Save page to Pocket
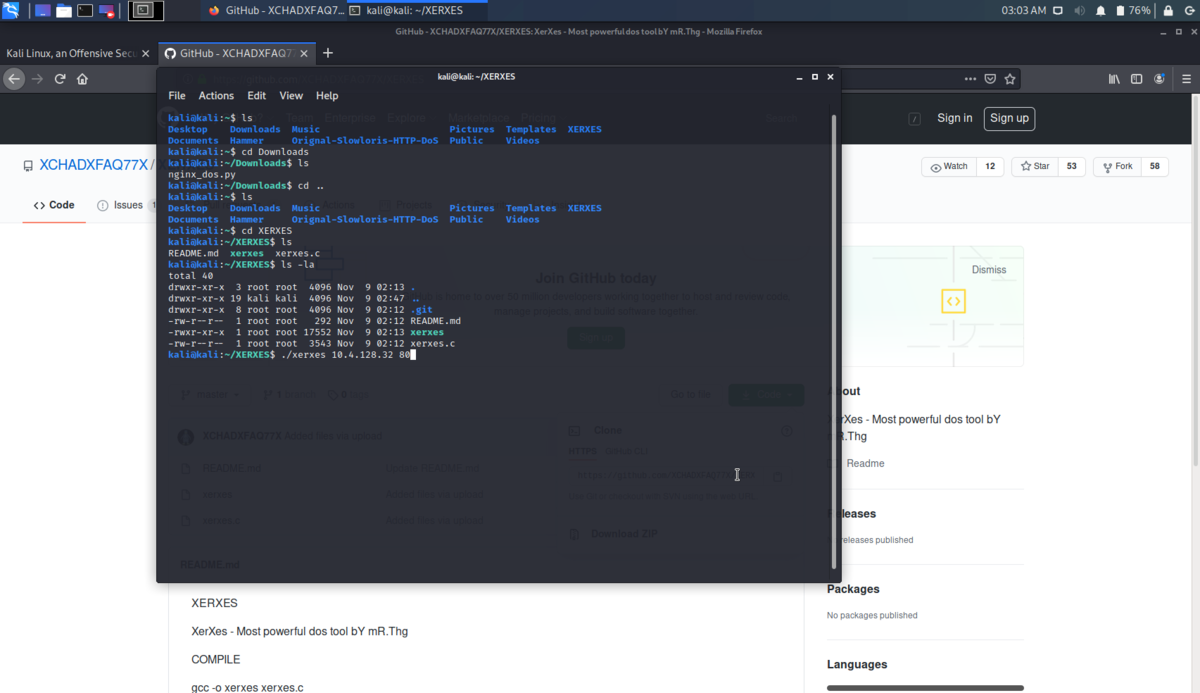The width and height of the screenshot is (1200, 693). click(x=990, y=79)
